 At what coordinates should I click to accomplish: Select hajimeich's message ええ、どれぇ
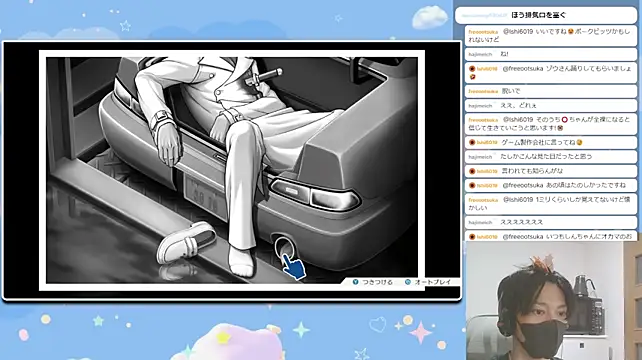(x=551, y=105)
